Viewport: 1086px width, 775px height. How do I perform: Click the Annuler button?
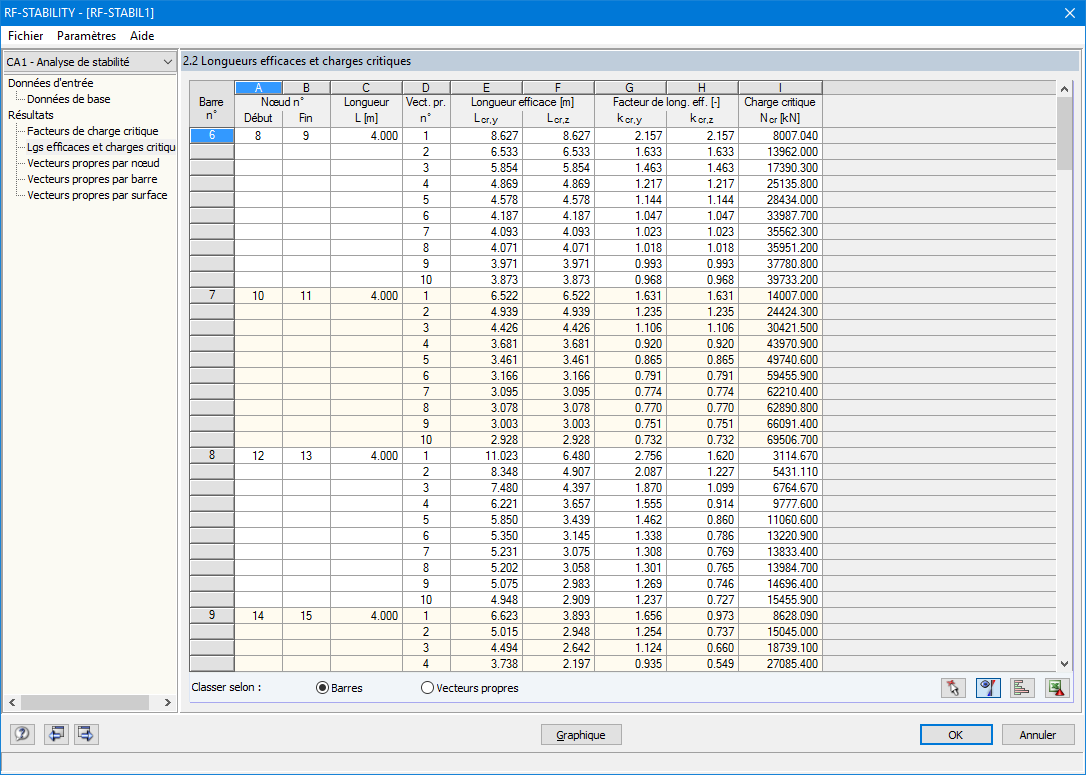coord(1038,735)
